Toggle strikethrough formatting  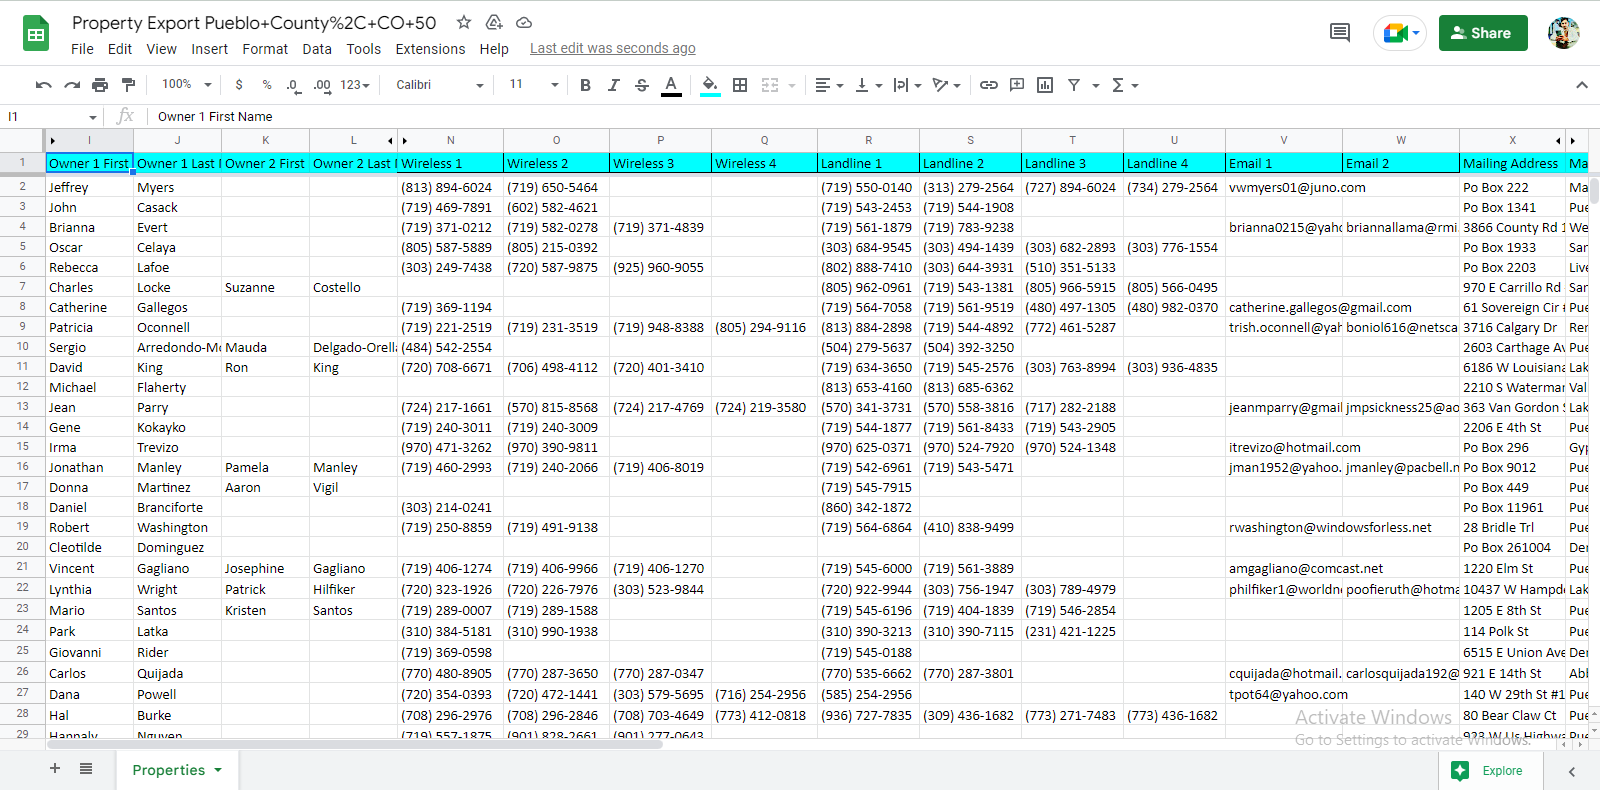click(x=642, y=85)
